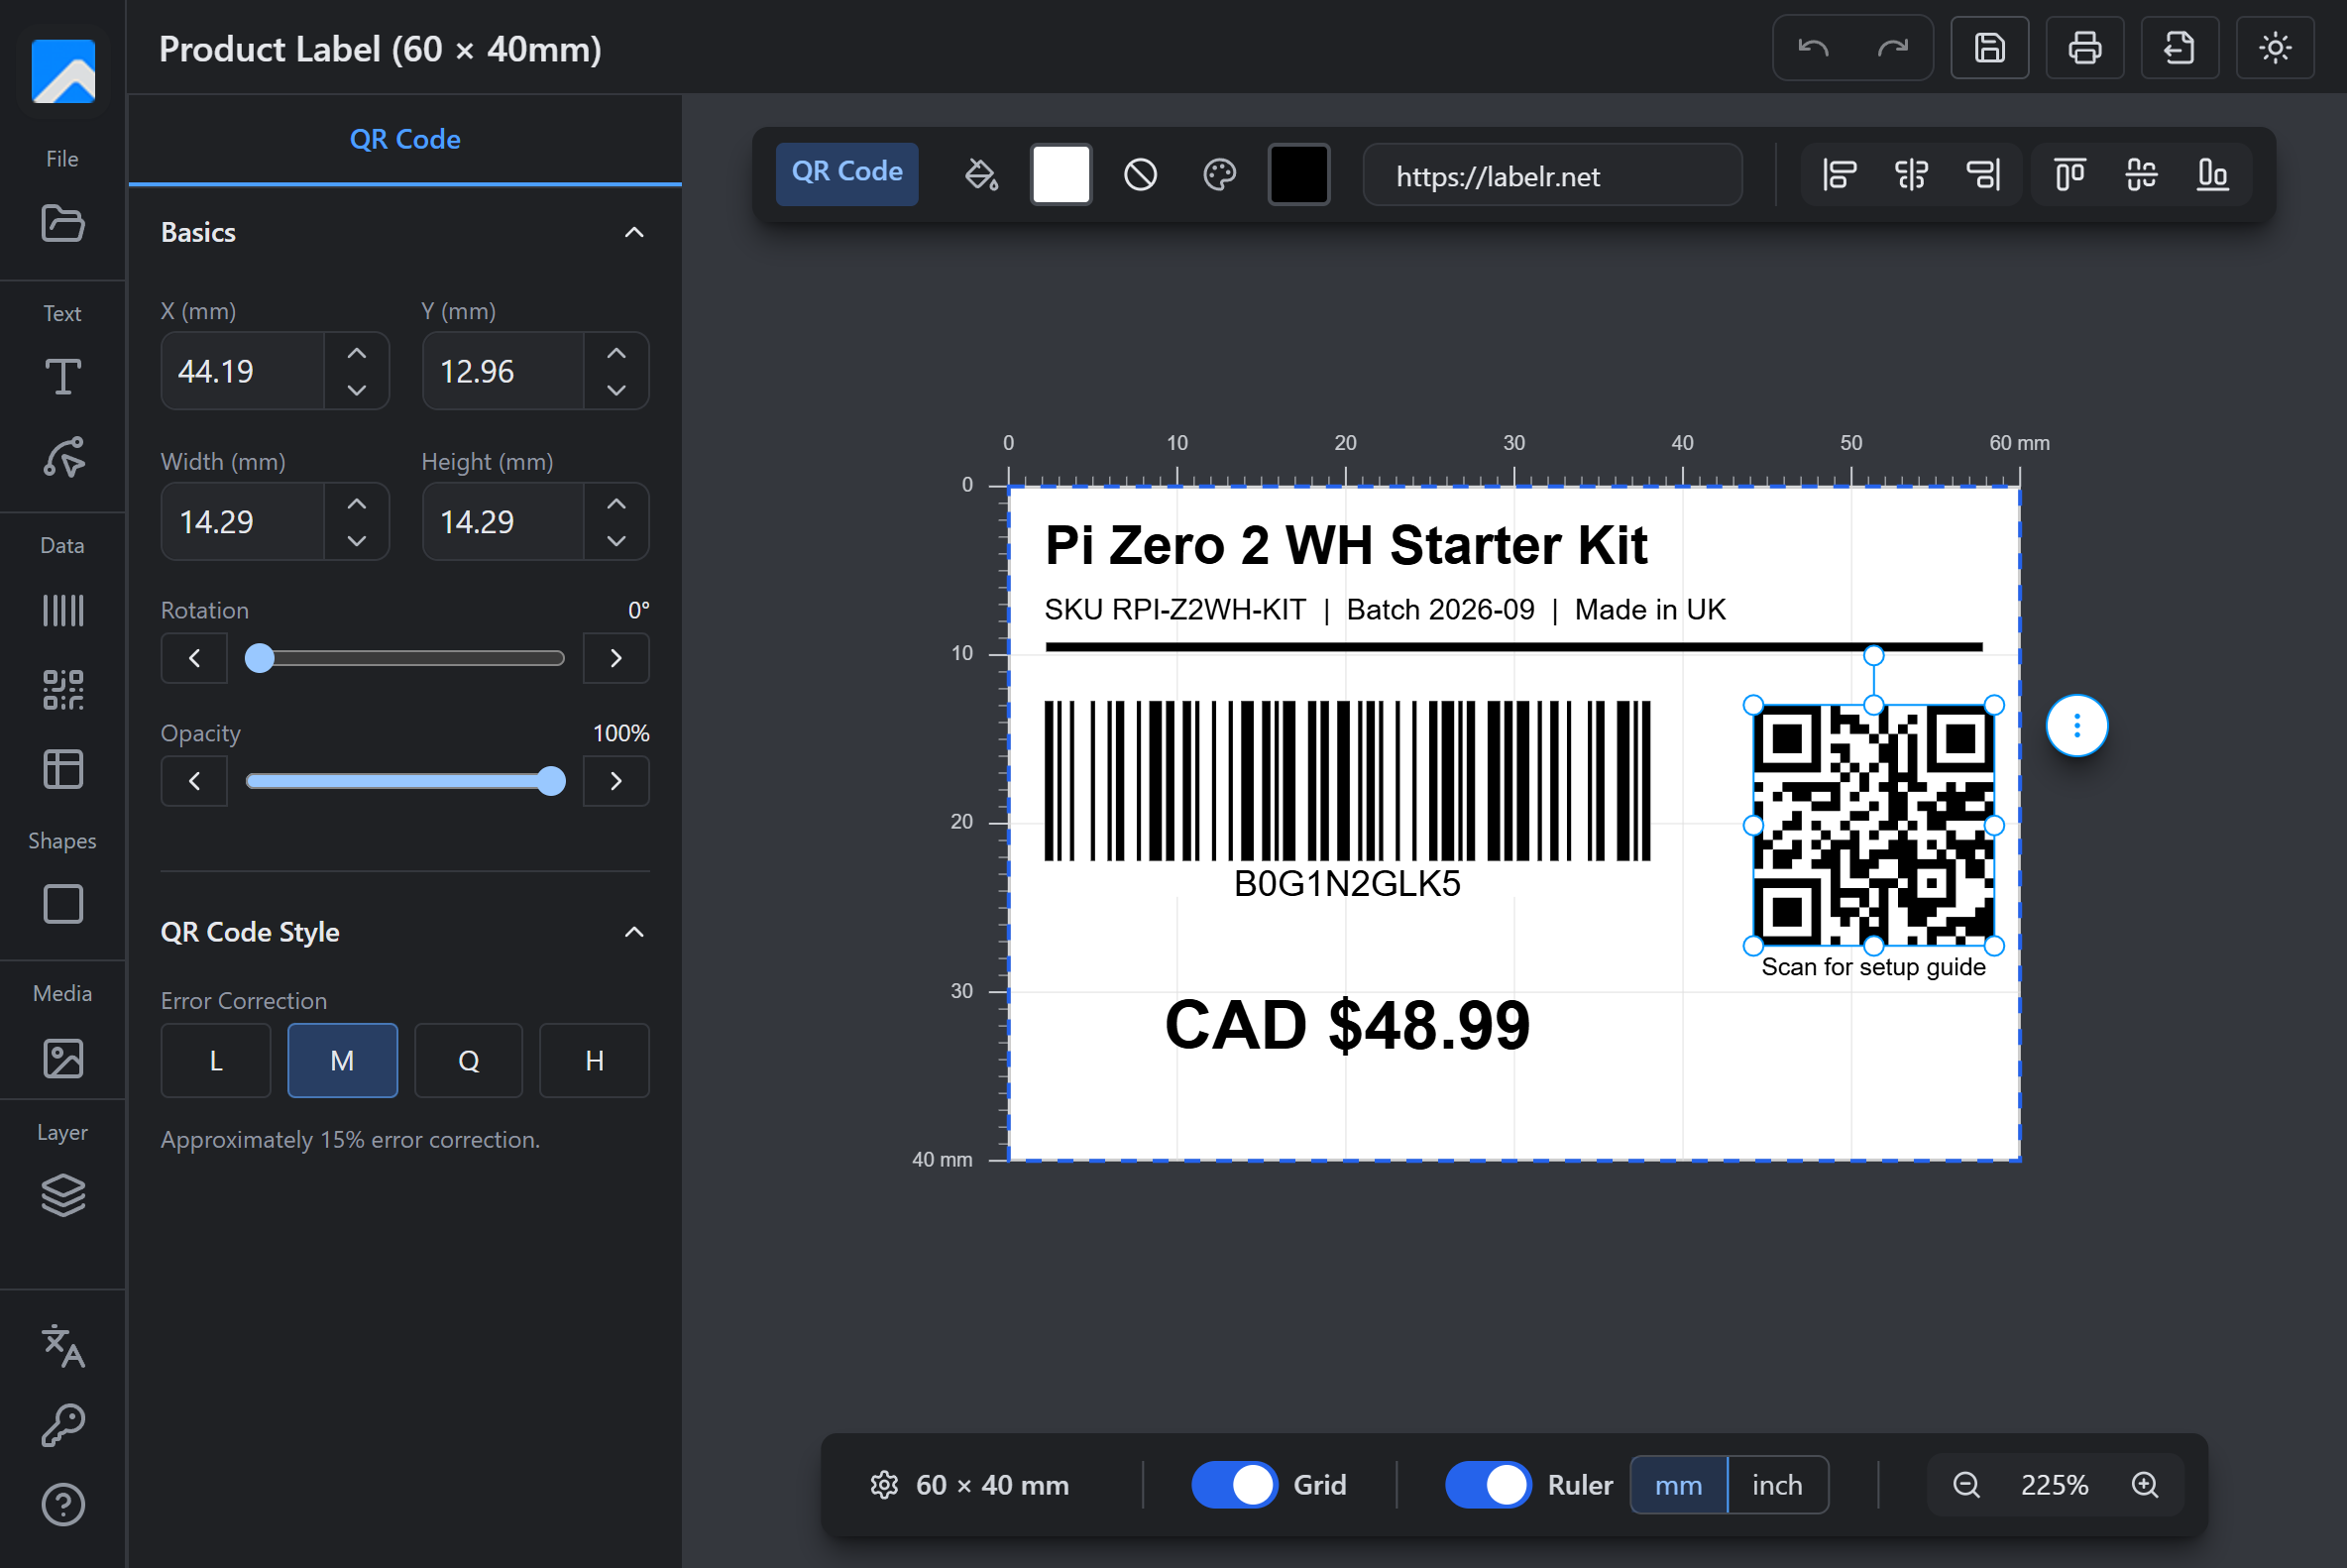Add a barcode from Data section
Image resolution: width=2347 pixels, height=1568 pixels.
point(63,610)
